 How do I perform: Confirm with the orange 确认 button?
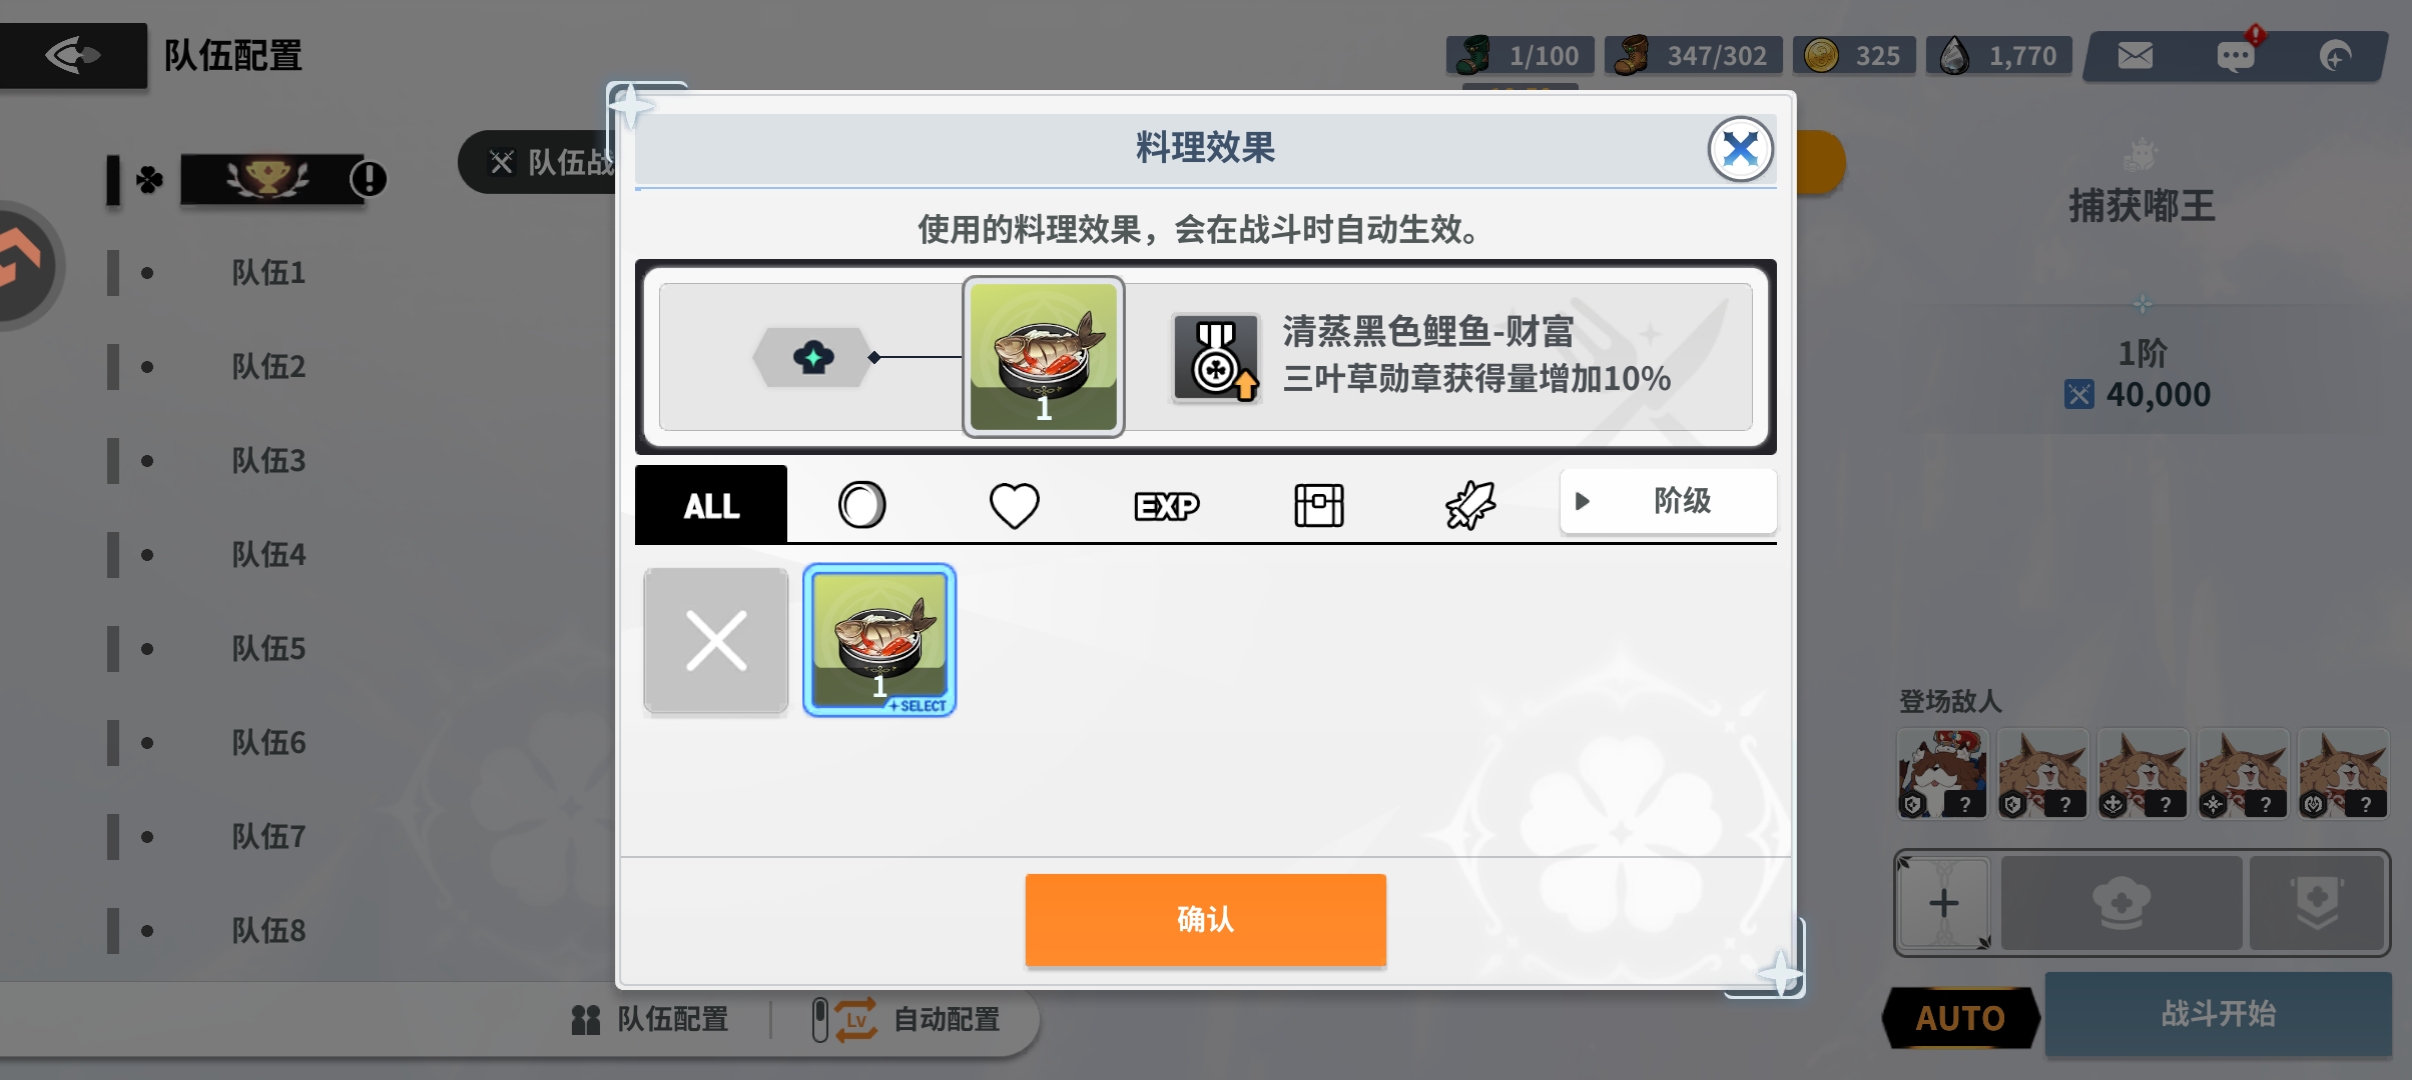[1205, 919]
